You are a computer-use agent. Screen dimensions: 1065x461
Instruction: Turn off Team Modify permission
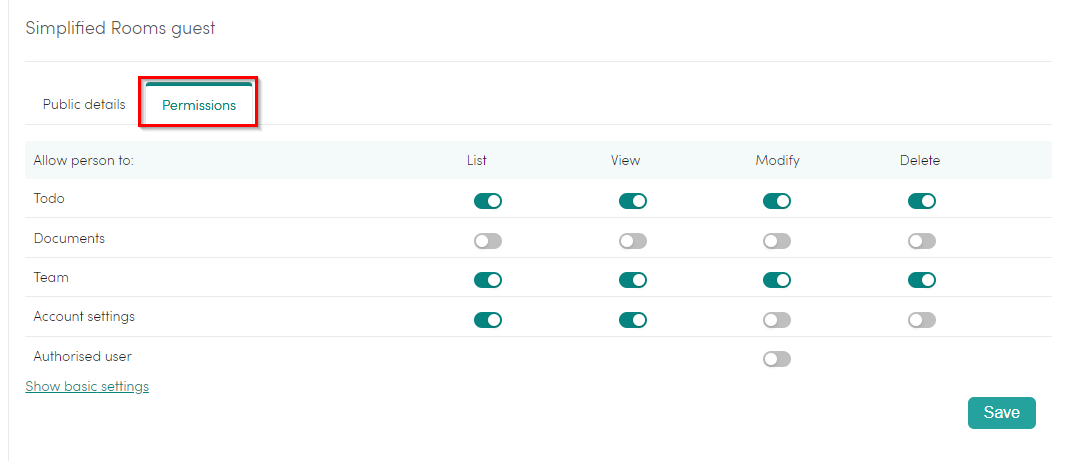pos(777,280)
